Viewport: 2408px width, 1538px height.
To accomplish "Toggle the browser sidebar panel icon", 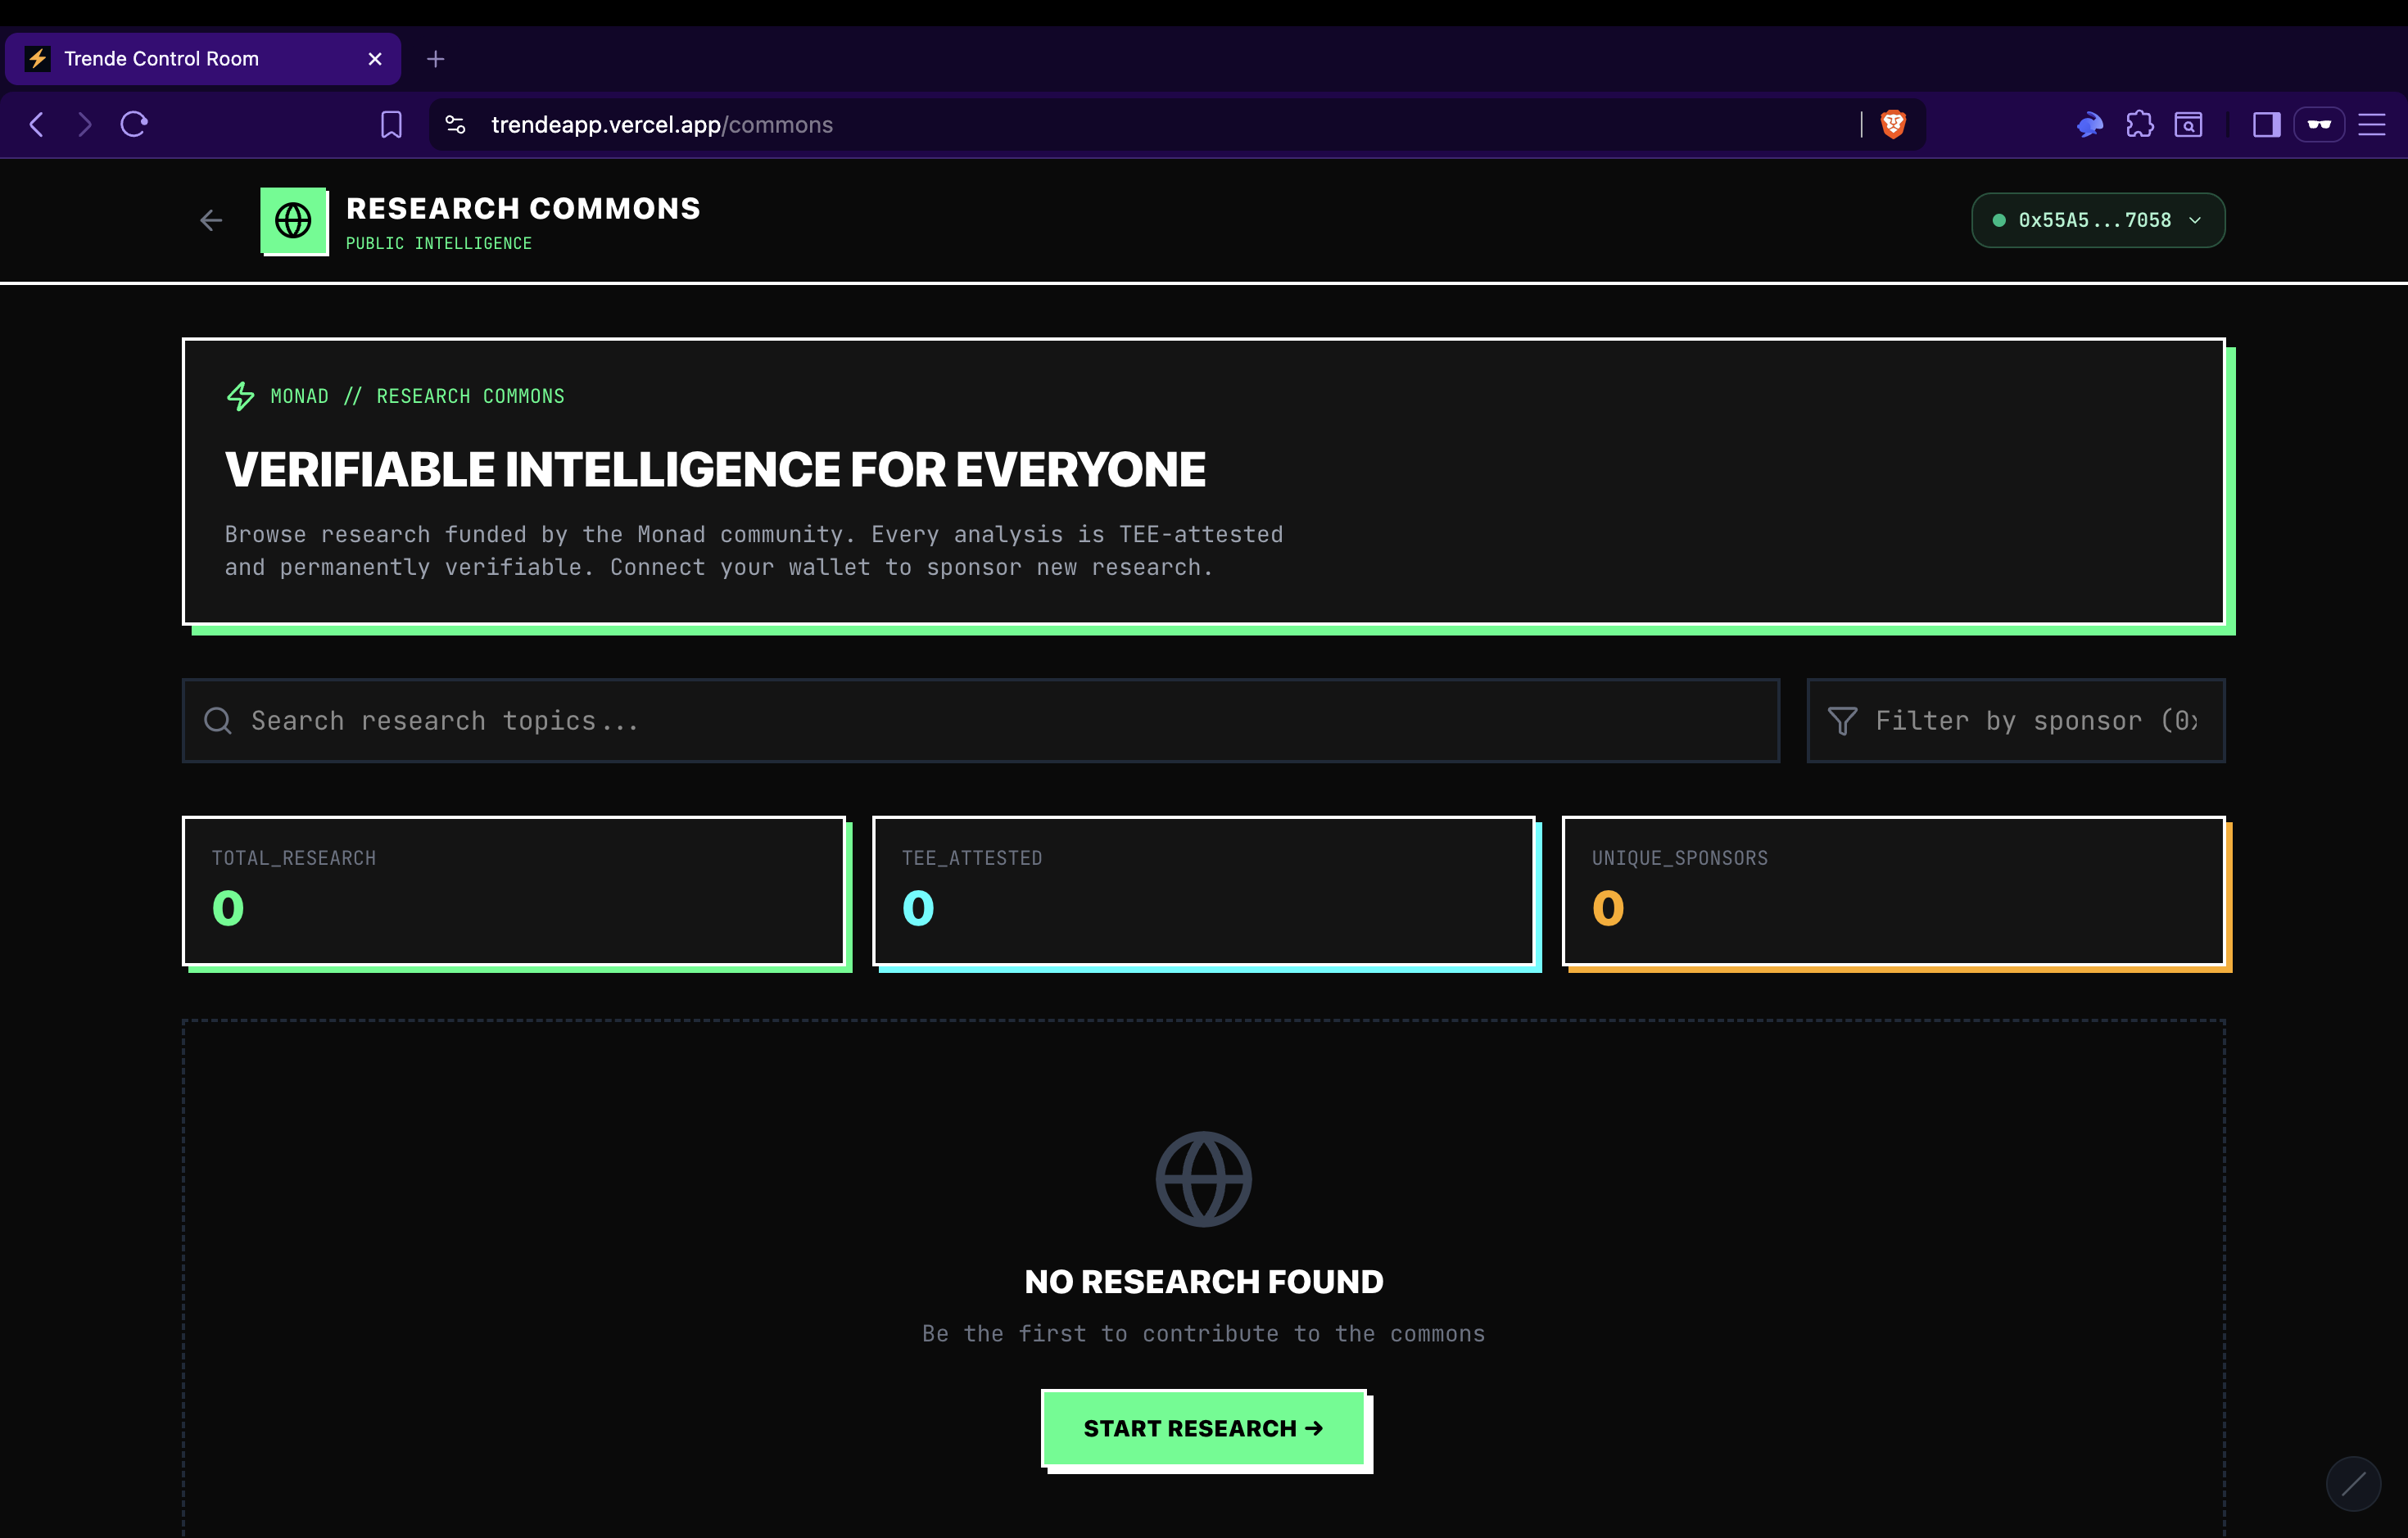I will point(2265,124).
